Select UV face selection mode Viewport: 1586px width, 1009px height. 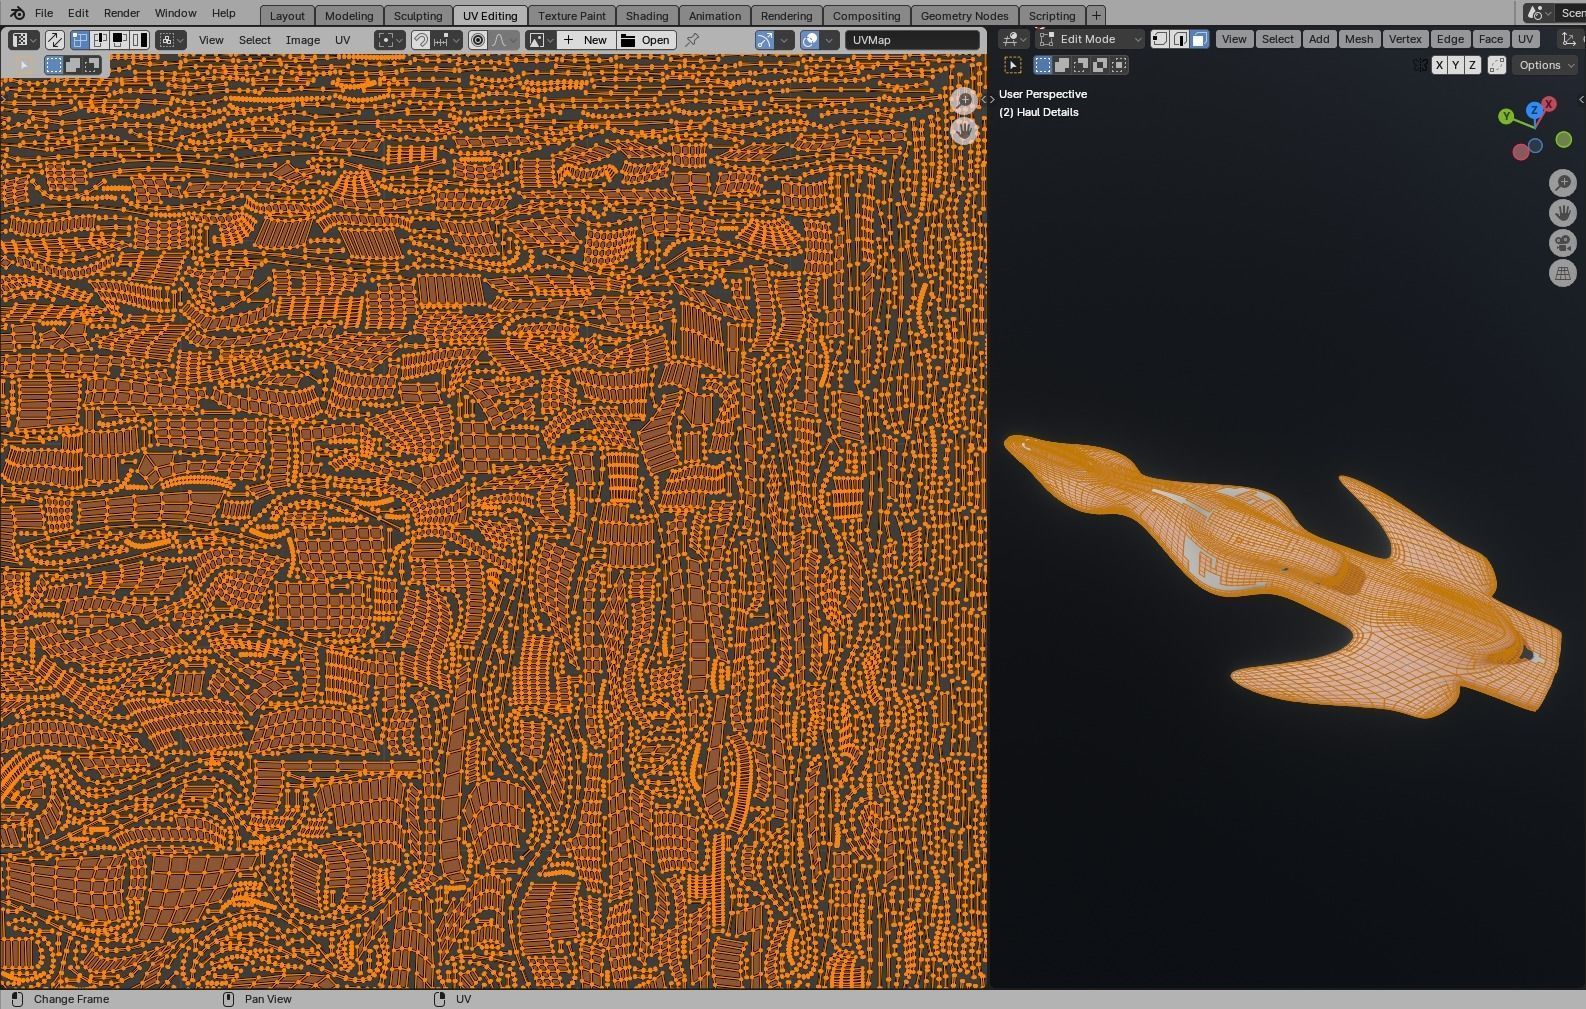click(x=120, y=40)
